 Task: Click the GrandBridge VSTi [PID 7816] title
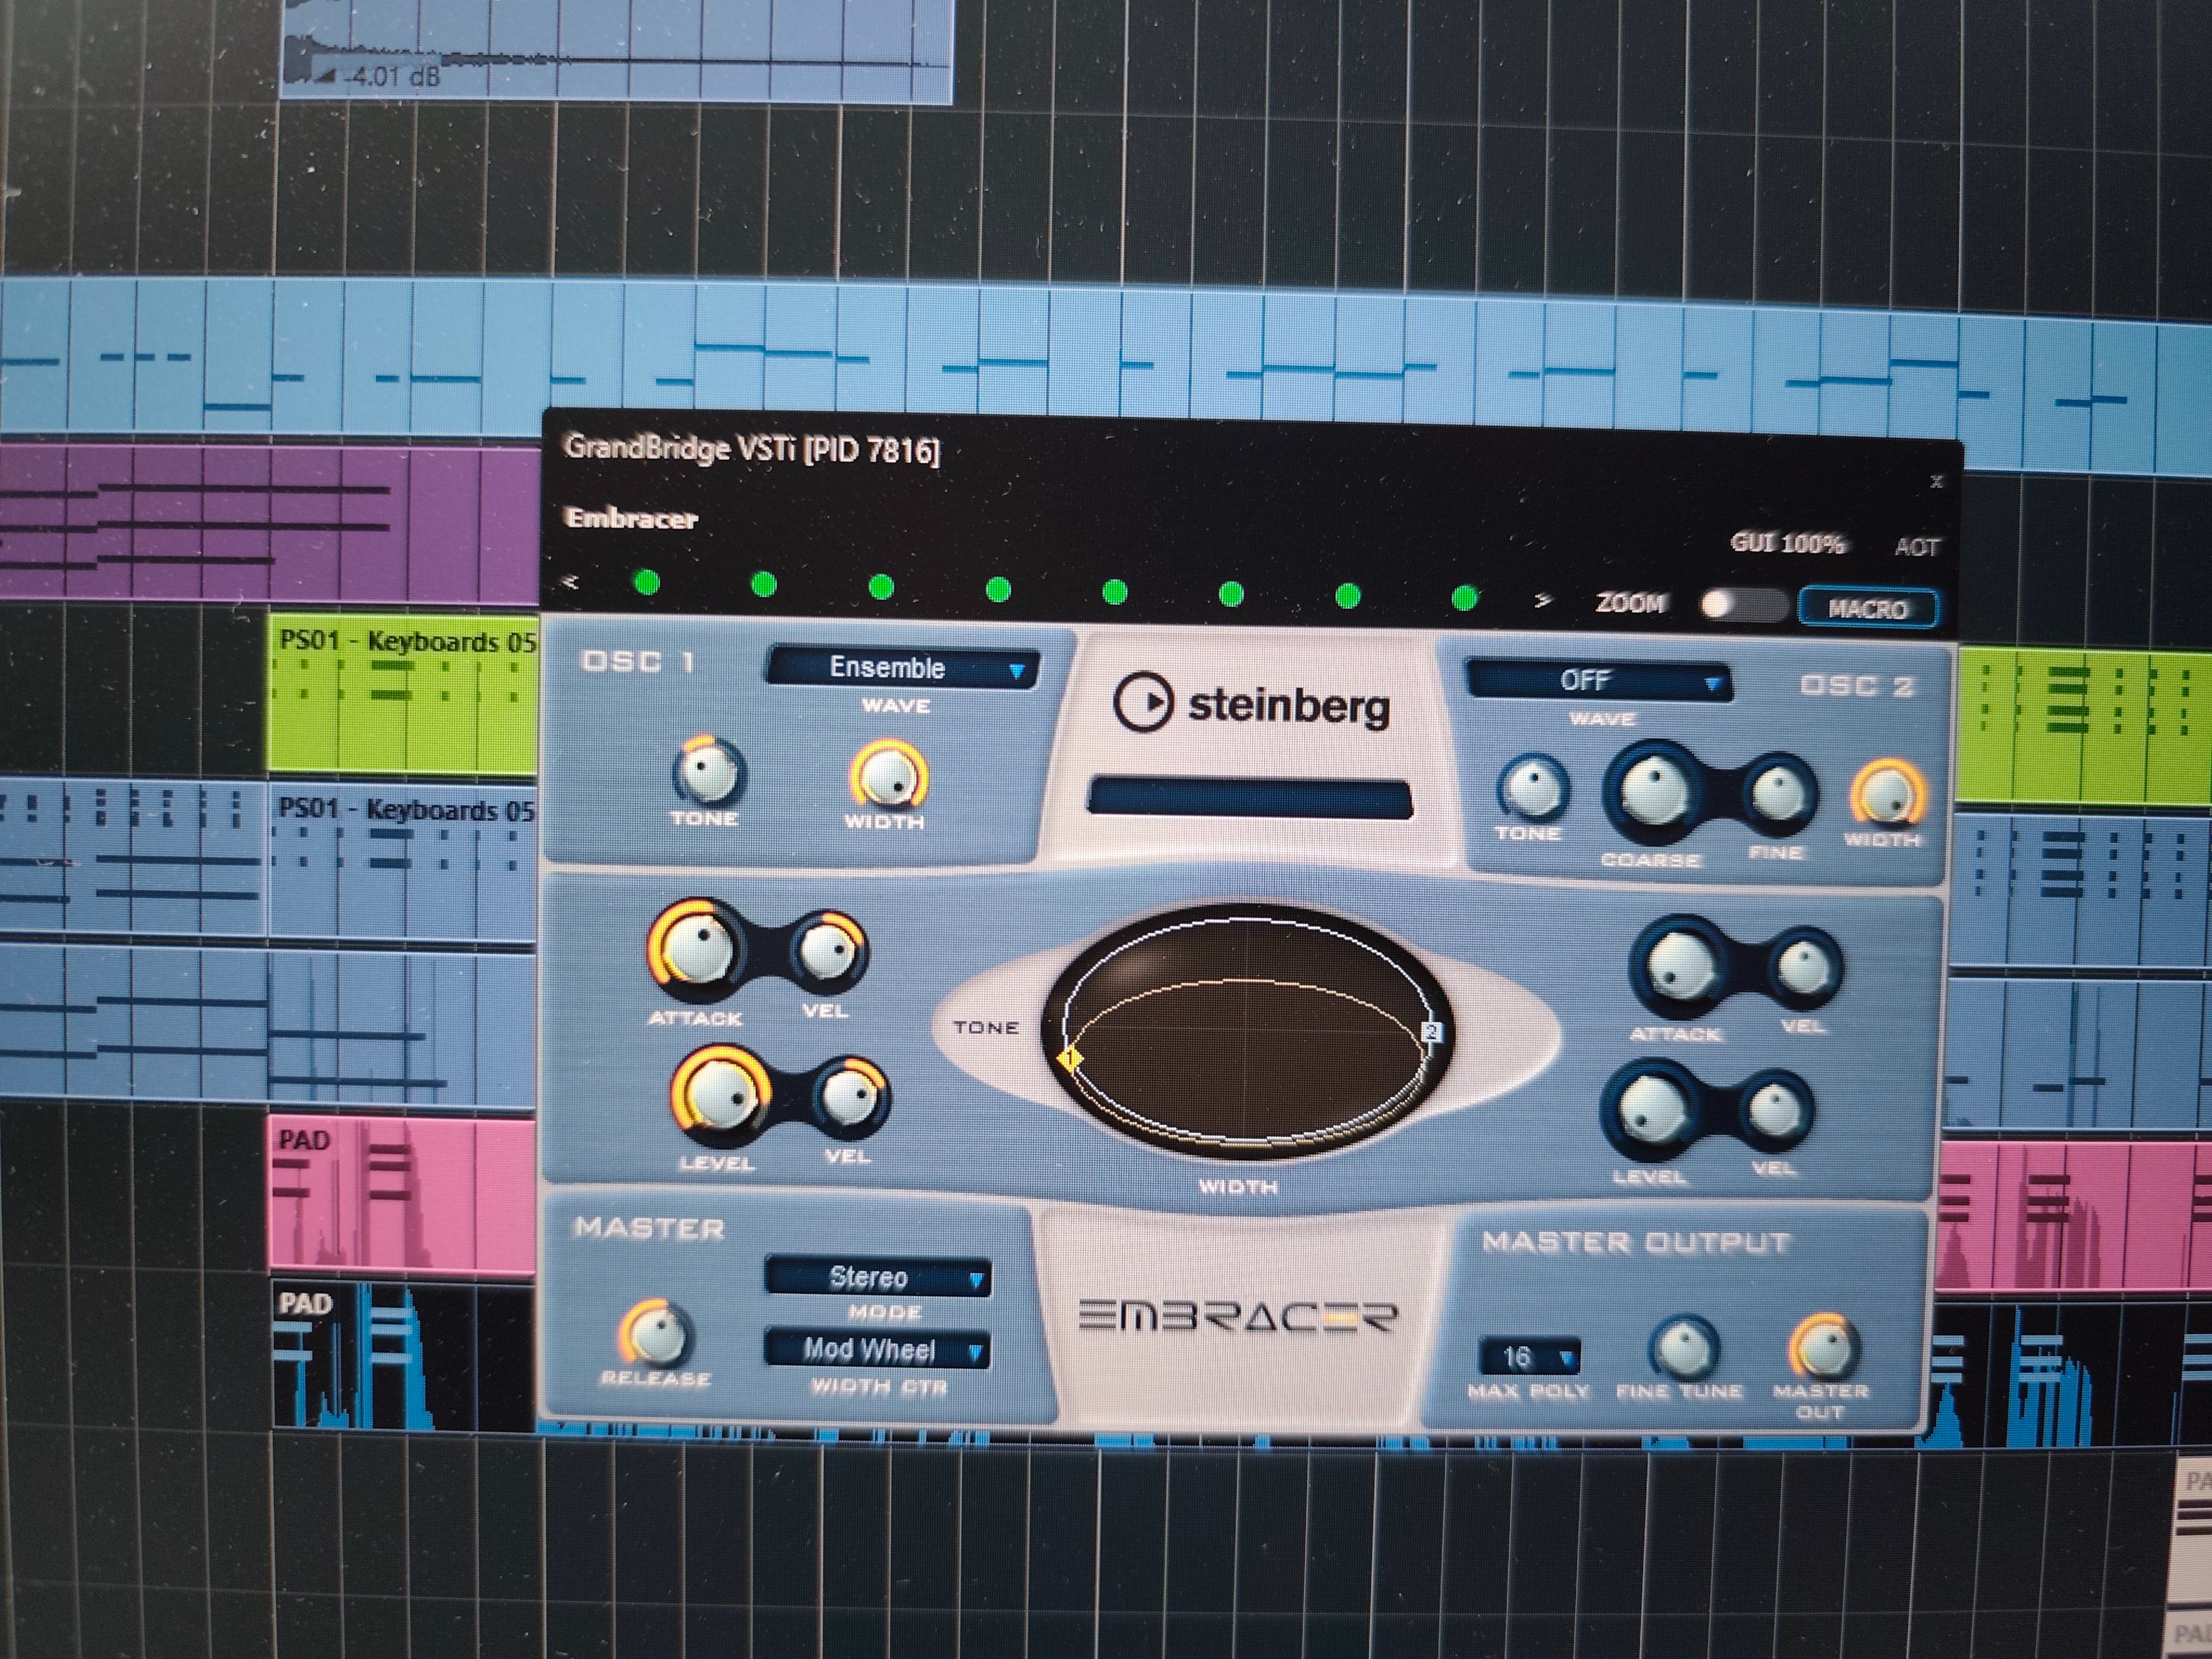tap(752, 449)
